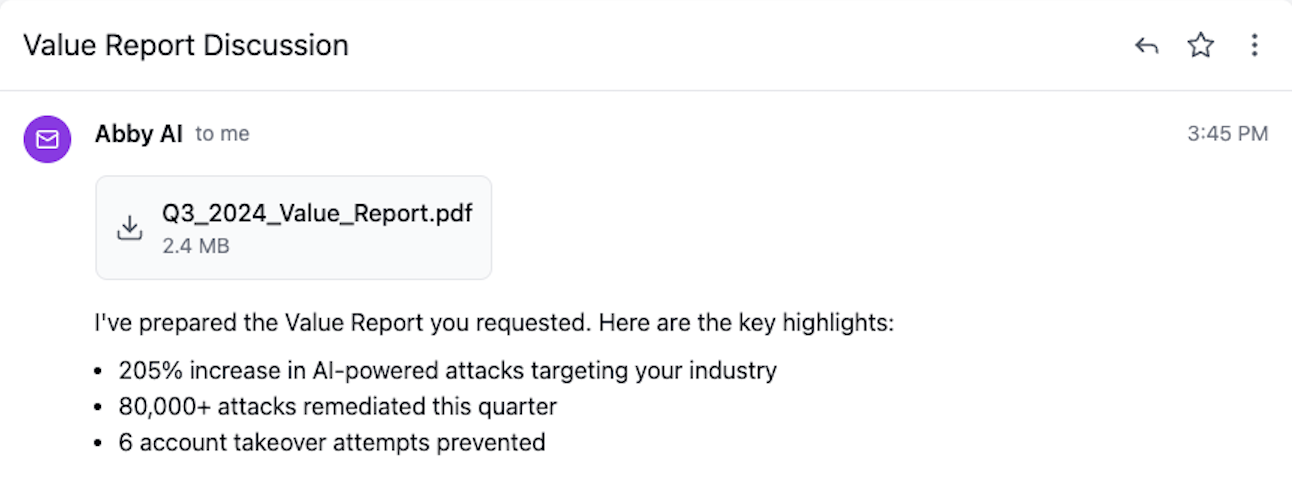Click the Value Report Discussion subject title

coord(186,45)
